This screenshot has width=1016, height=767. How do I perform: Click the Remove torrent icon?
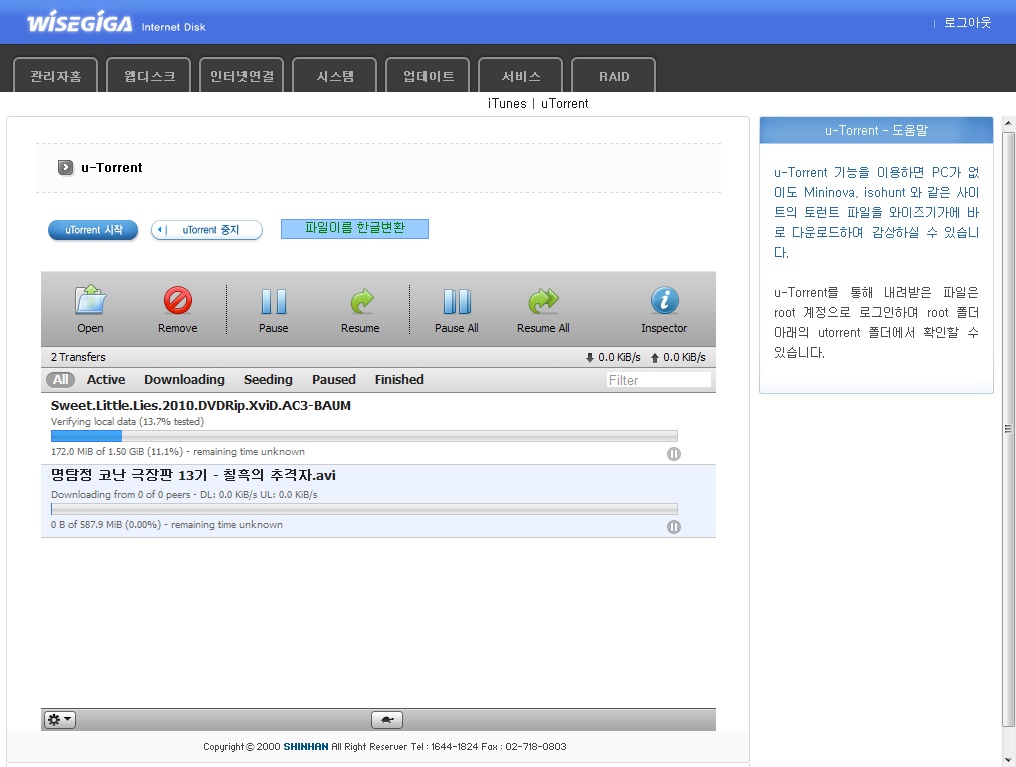(177, 302)
